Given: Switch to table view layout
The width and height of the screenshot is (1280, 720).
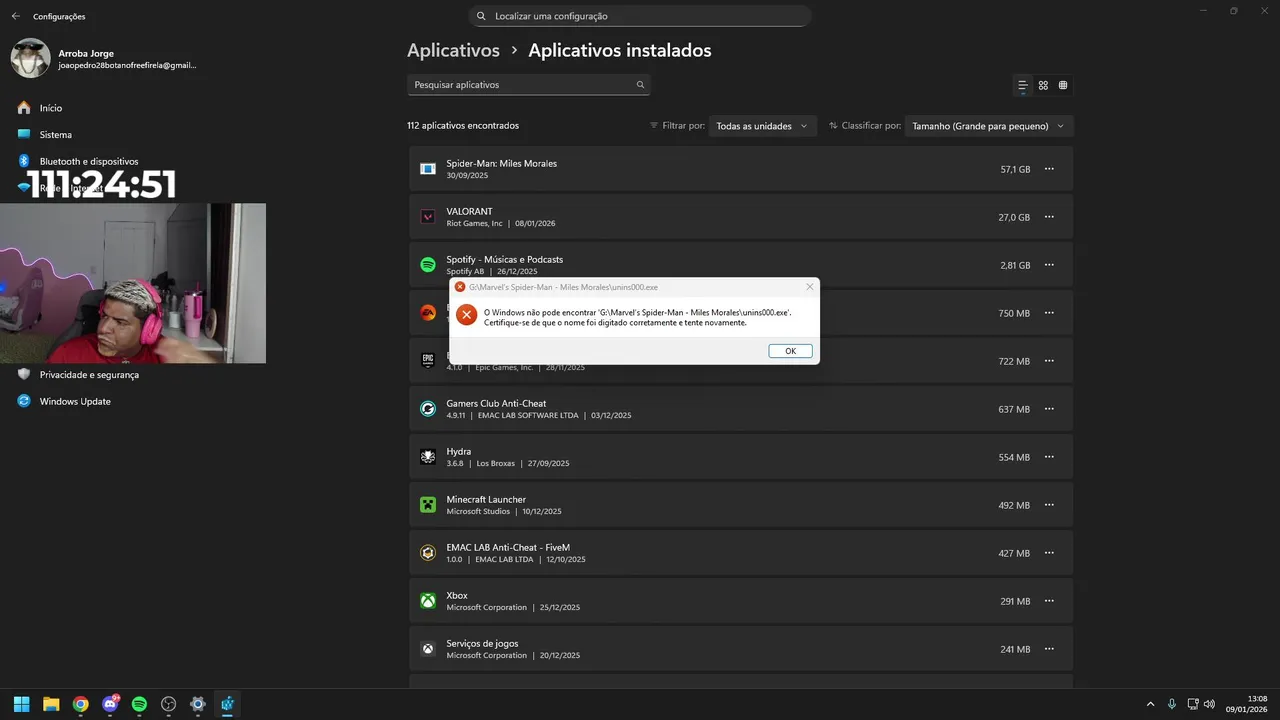Looking at the screenshot, I should point(1063,85).
